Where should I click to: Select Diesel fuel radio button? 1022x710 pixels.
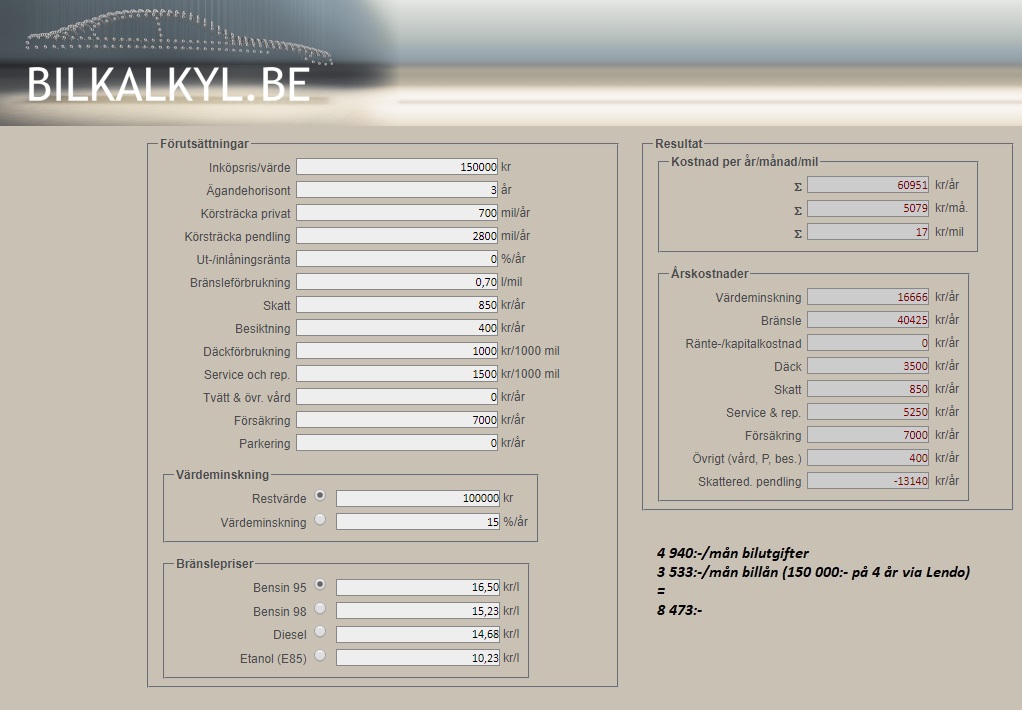click(x=320, y=632)
